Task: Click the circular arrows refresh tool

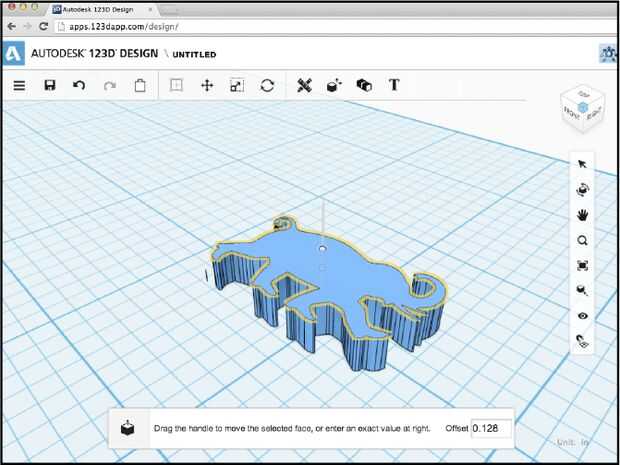Action: coord(267,85)
